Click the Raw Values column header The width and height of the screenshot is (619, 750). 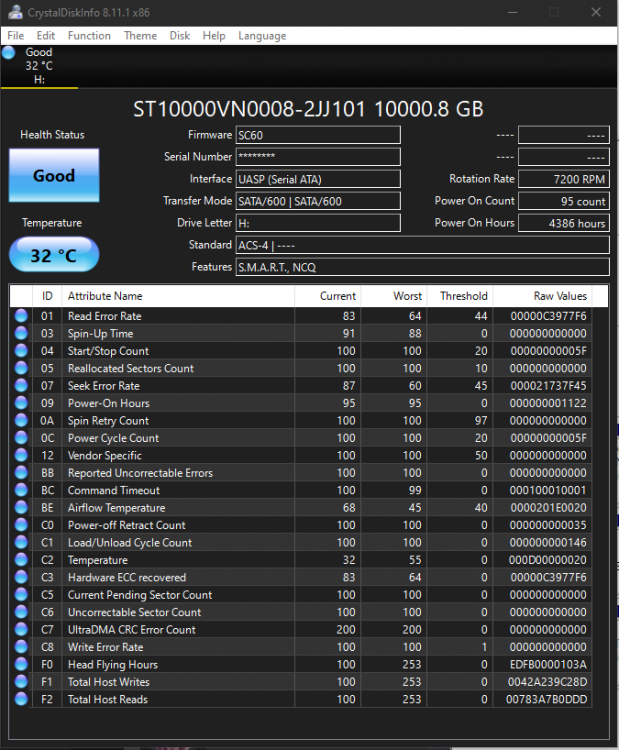pyautogui.click(x=542, y=296)
